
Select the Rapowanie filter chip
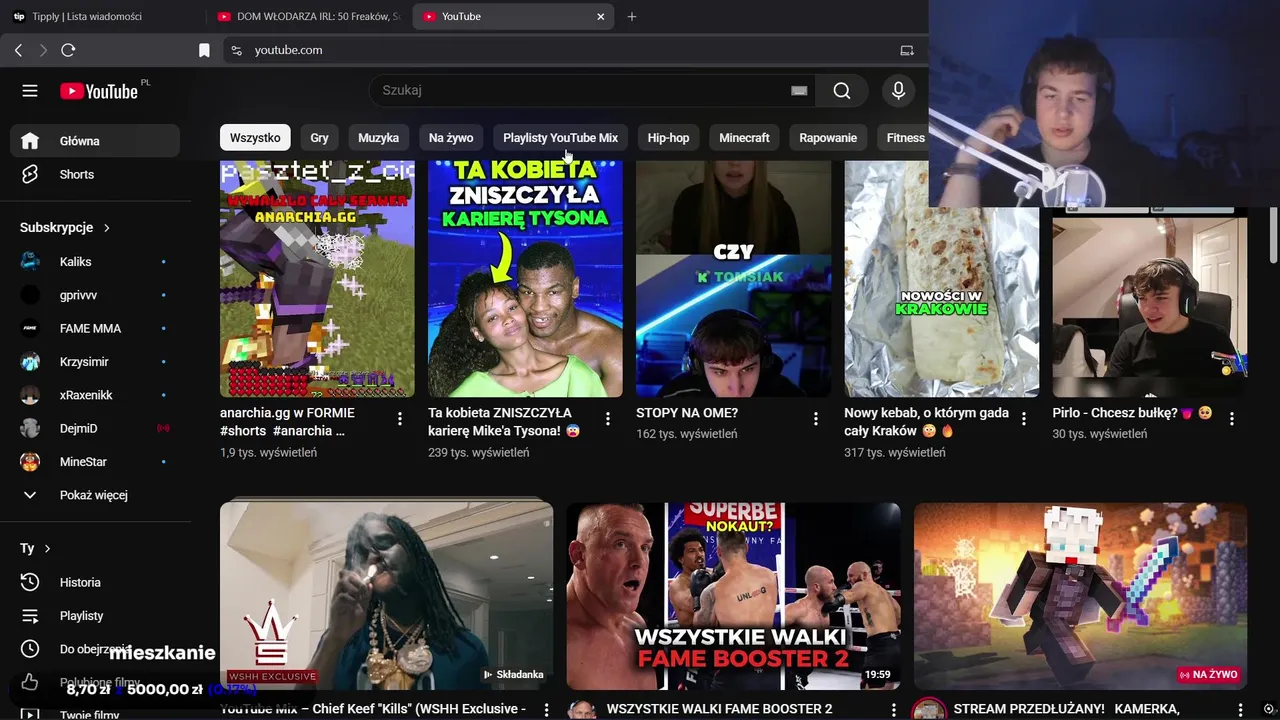828,138
